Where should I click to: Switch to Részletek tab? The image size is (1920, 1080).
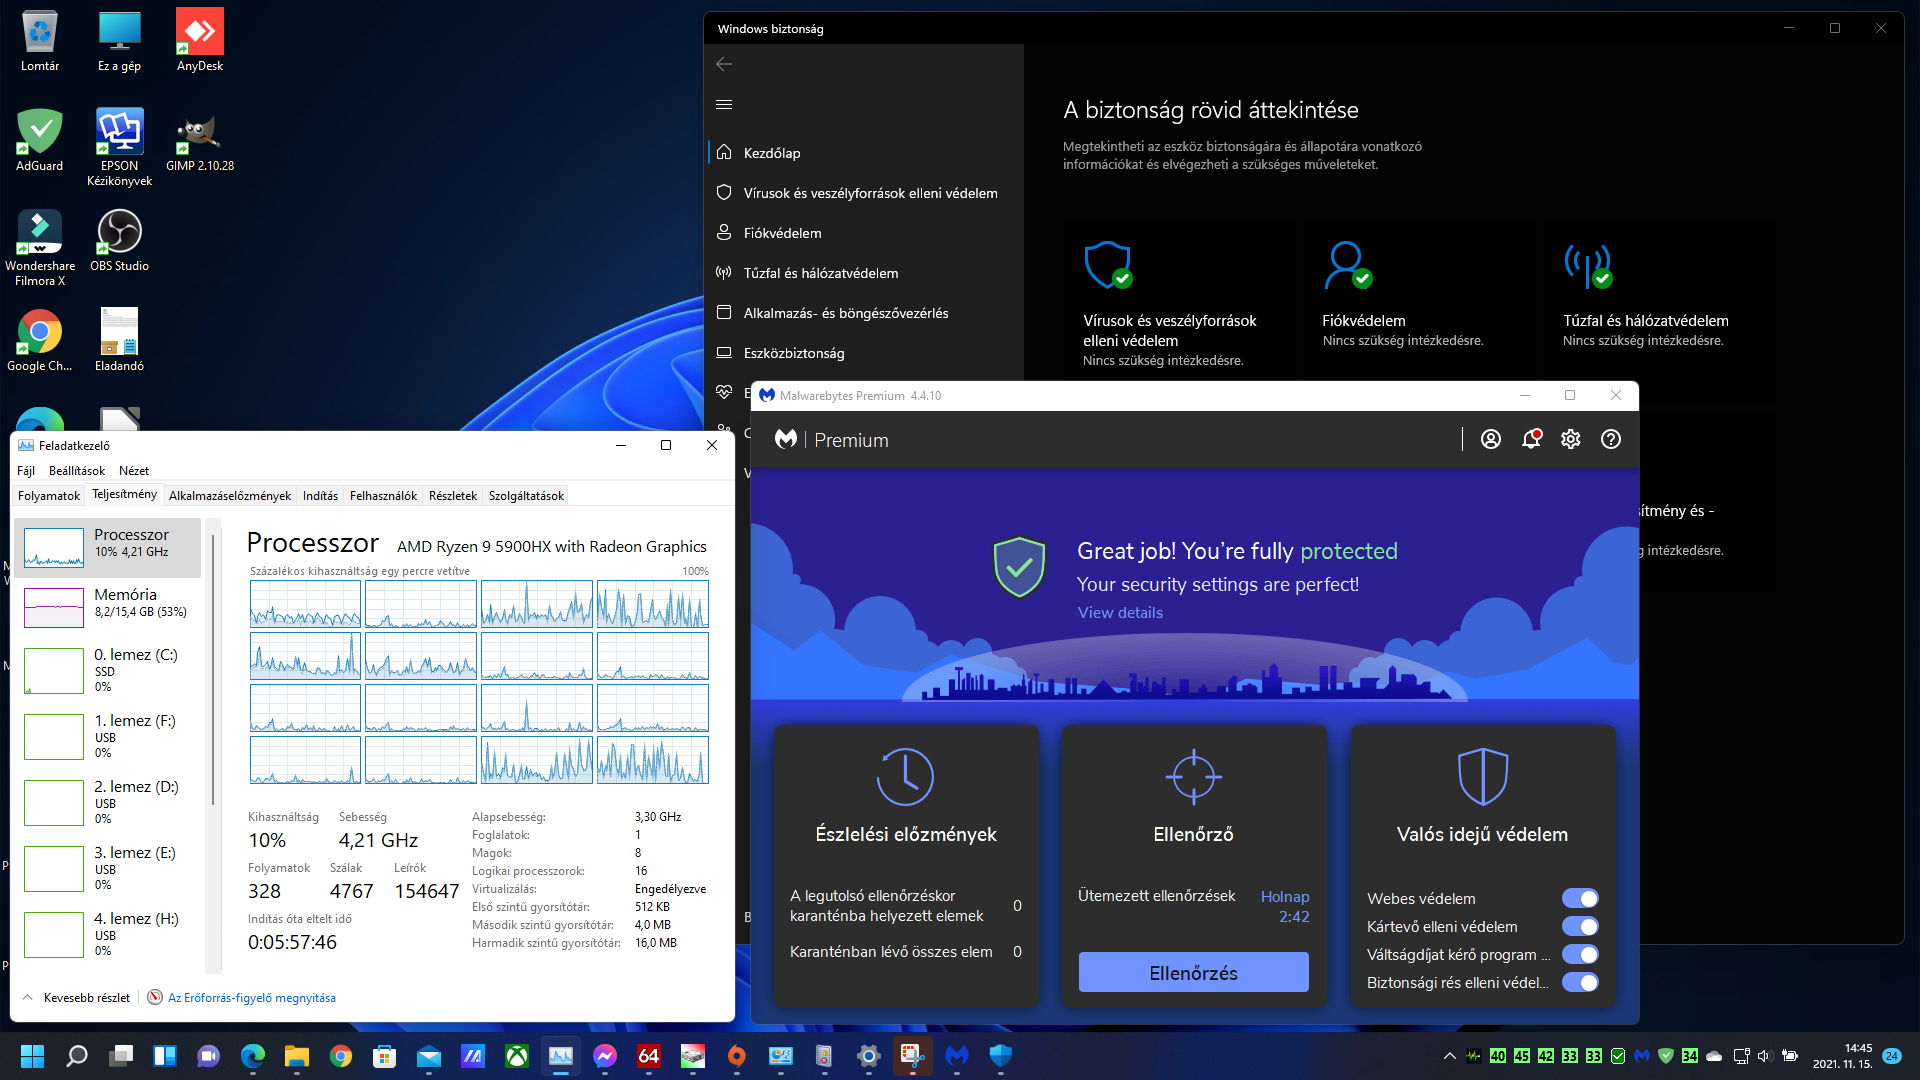(453, 496)
